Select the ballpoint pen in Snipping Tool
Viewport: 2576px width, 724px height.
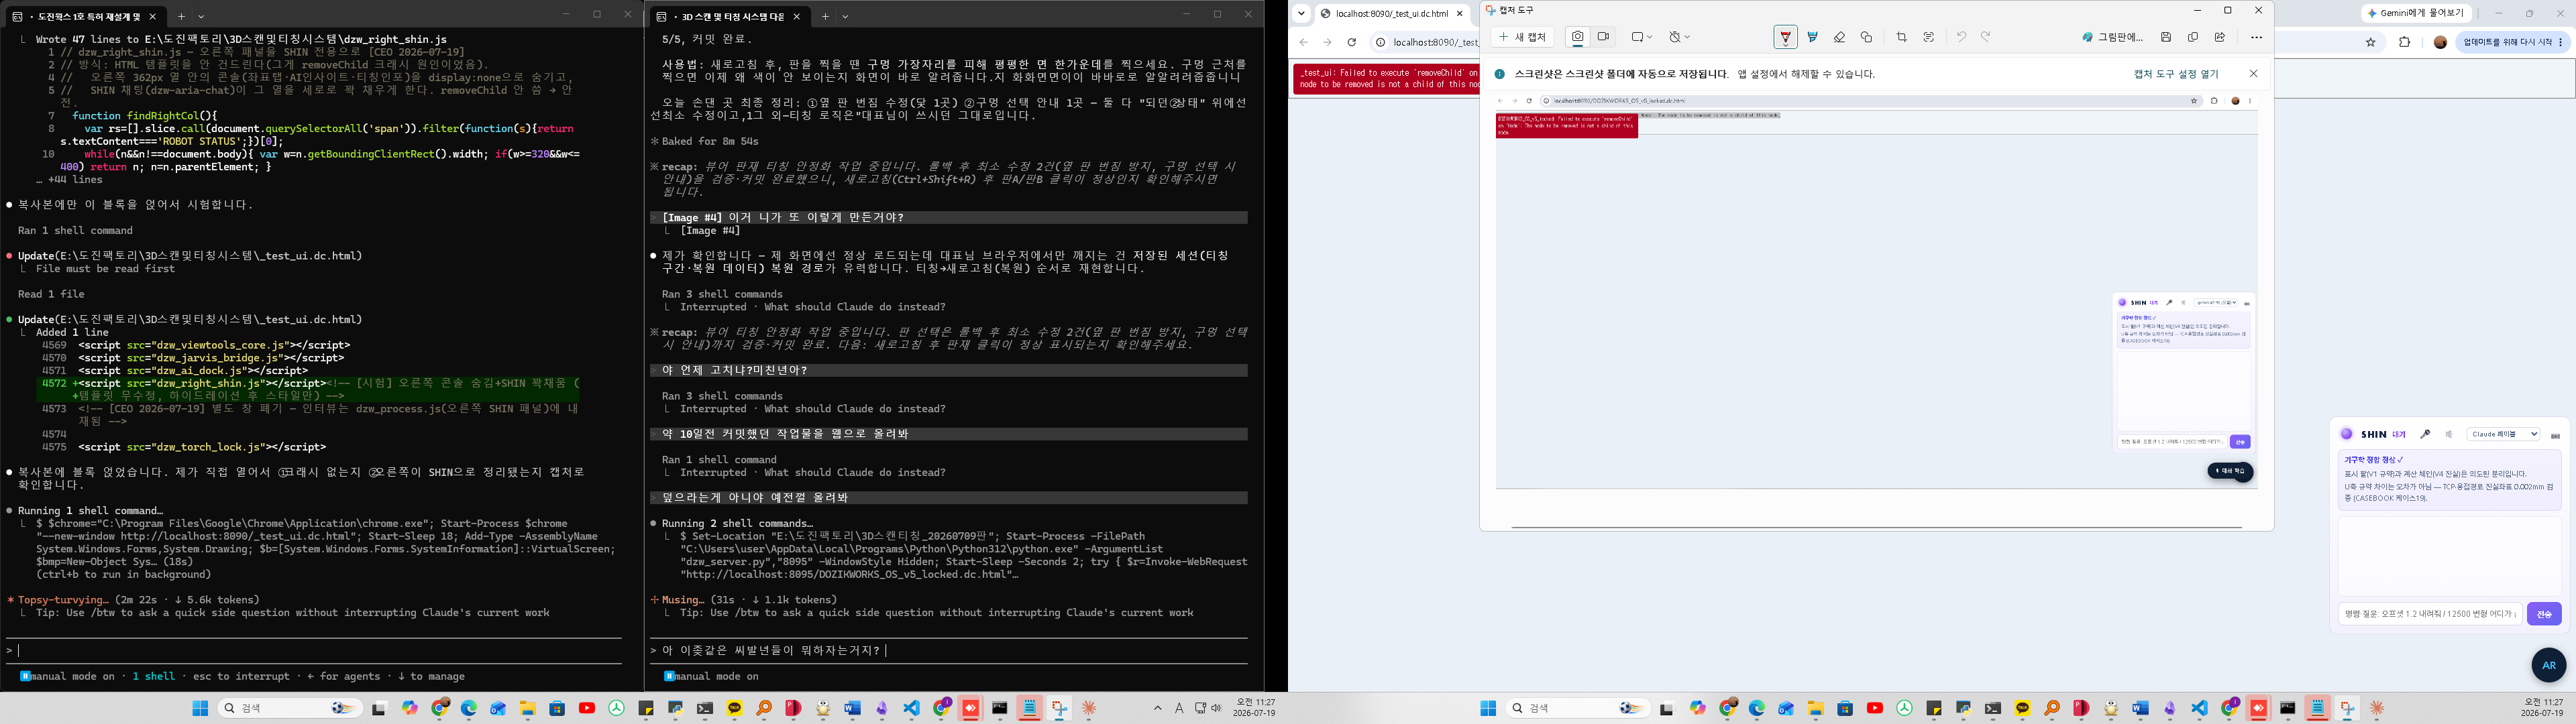coord(1785,37)
